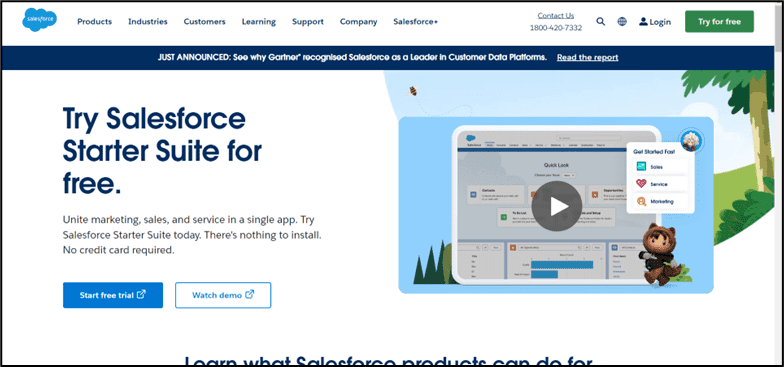The width and height of the screenshot is (784, 367).
Task: Expand the Learning navigation menu
Action: [x=258, y=22]
